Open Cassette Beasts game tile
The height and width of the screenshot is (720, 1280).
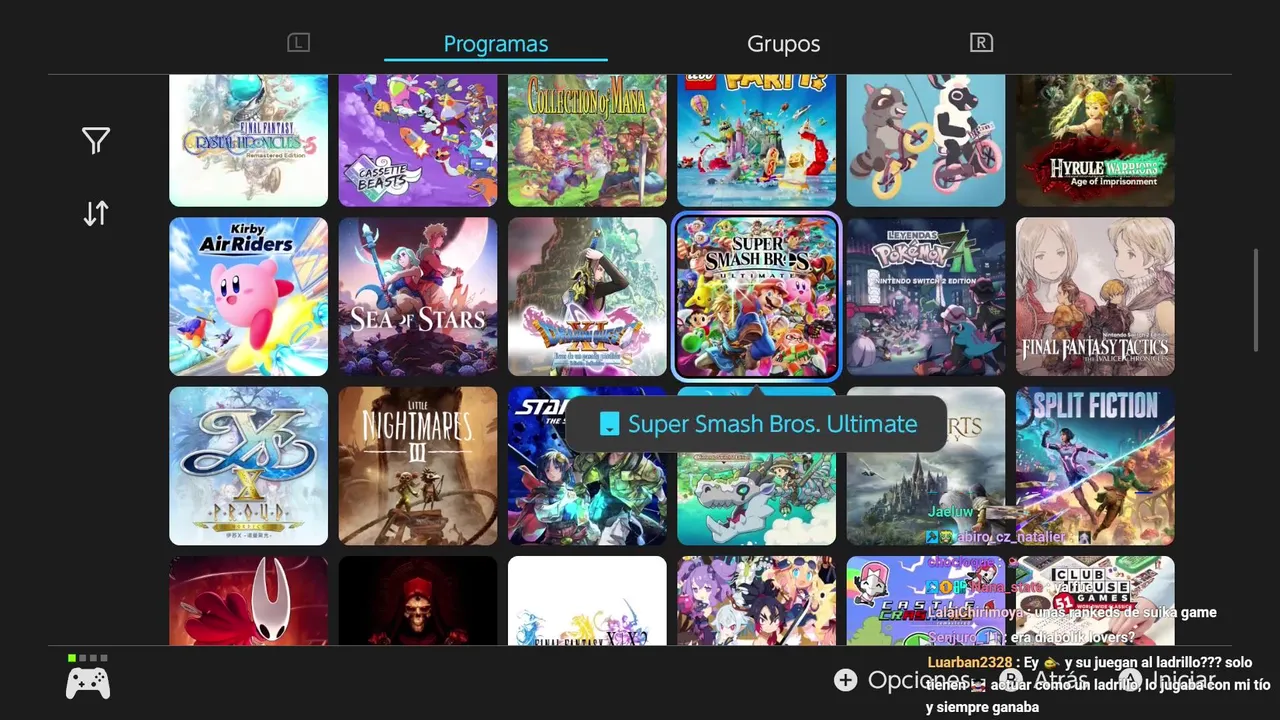point(418,140)
